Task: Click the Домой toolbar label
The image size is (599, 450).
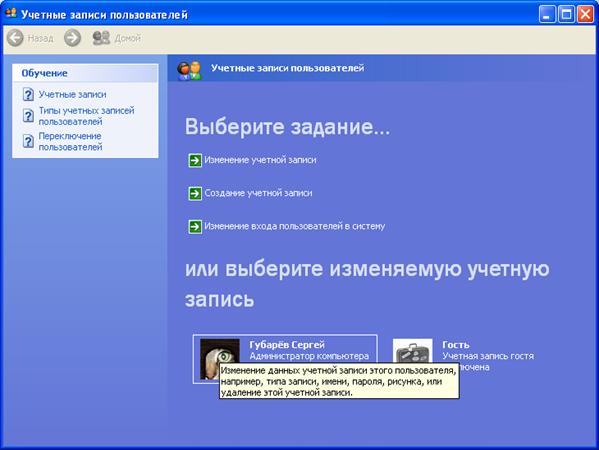Action: (128, 38)
